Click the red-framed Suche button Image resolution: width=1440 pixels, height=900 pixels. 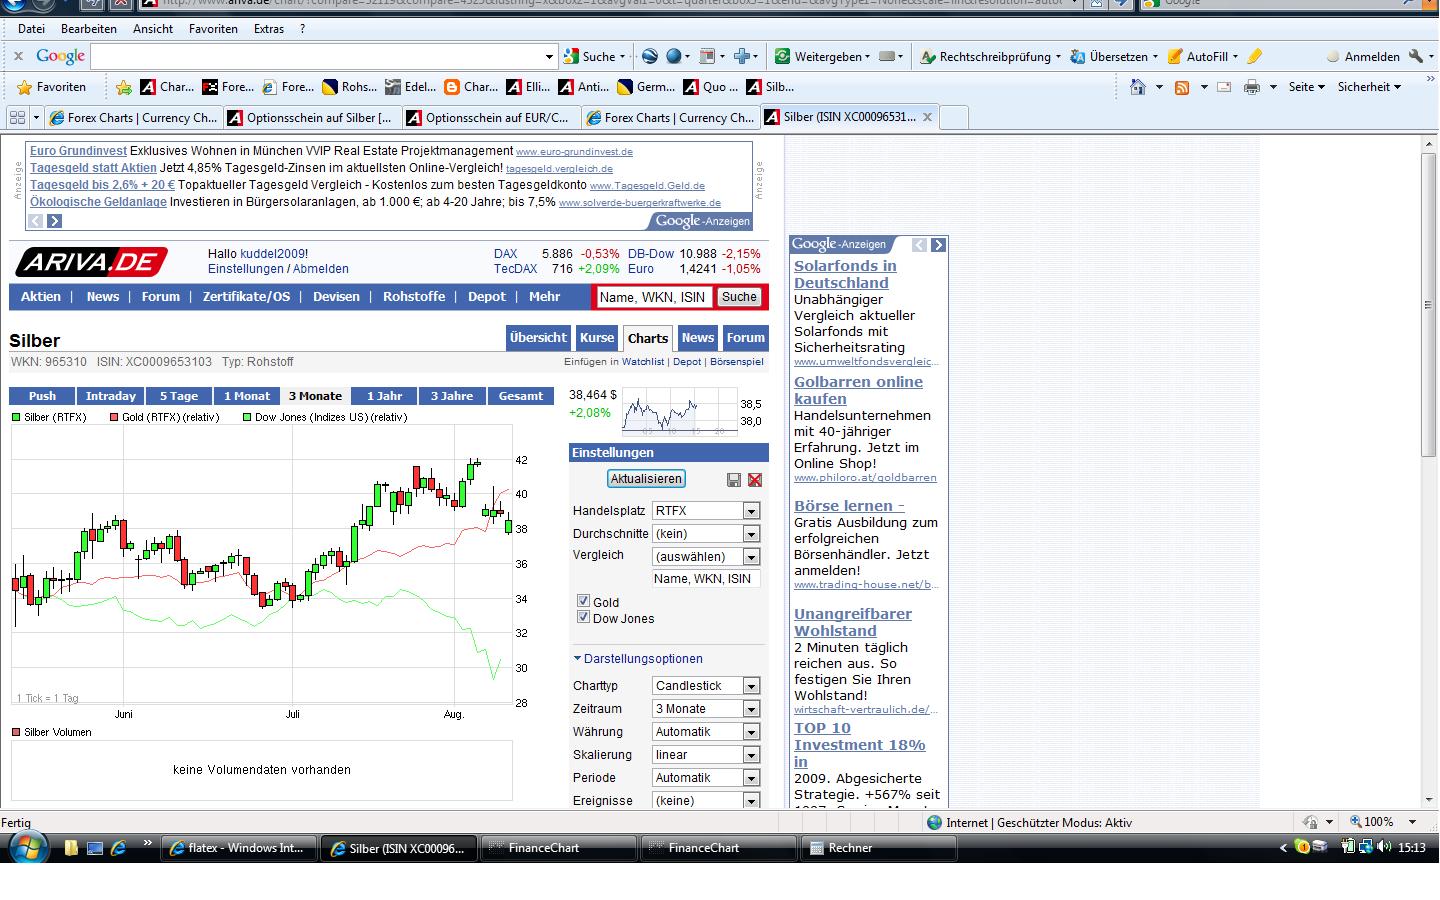pyautogui.click(x=739, y=297)
